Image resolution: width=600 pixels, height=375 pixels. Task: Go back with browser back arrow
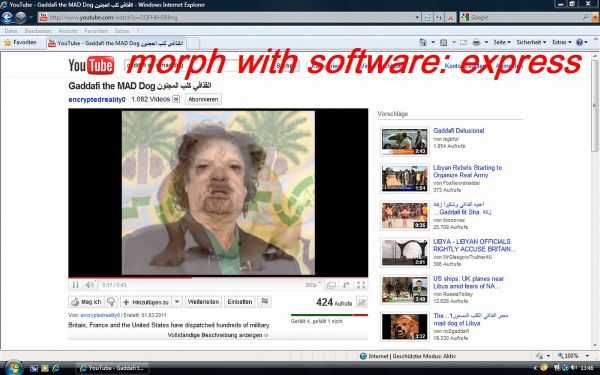tap(7, 17)
